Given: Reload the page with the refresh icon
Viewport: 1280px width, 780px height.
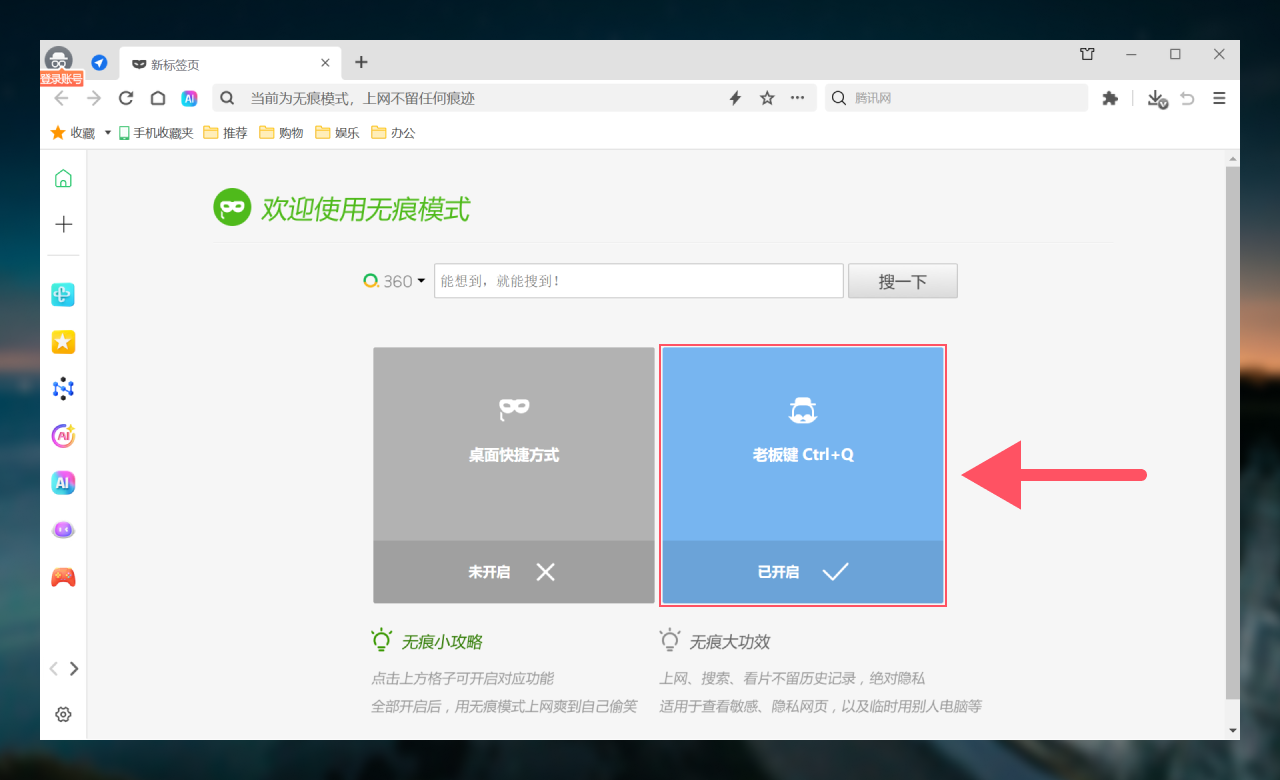Looking at the screenshot, I should coord(126,98).
